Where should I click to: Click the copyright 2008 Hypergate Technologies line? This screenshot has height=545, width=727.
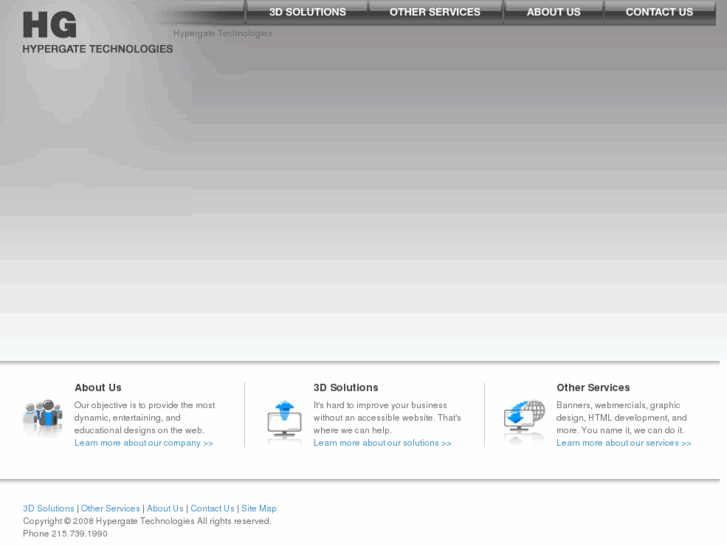[x=147, y=521]
